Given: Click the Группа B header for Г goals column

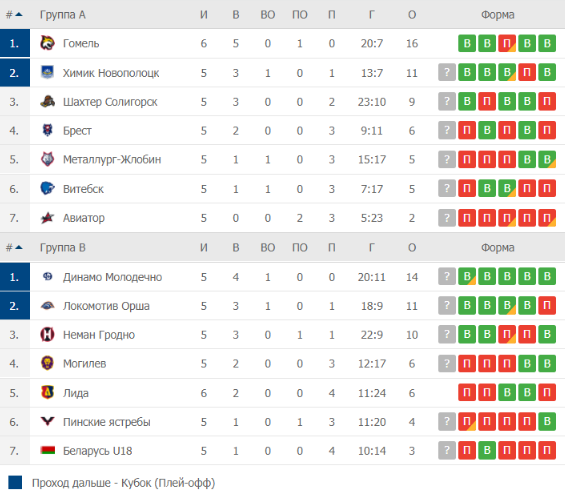Looking at the screenshot, I should 372,248.
